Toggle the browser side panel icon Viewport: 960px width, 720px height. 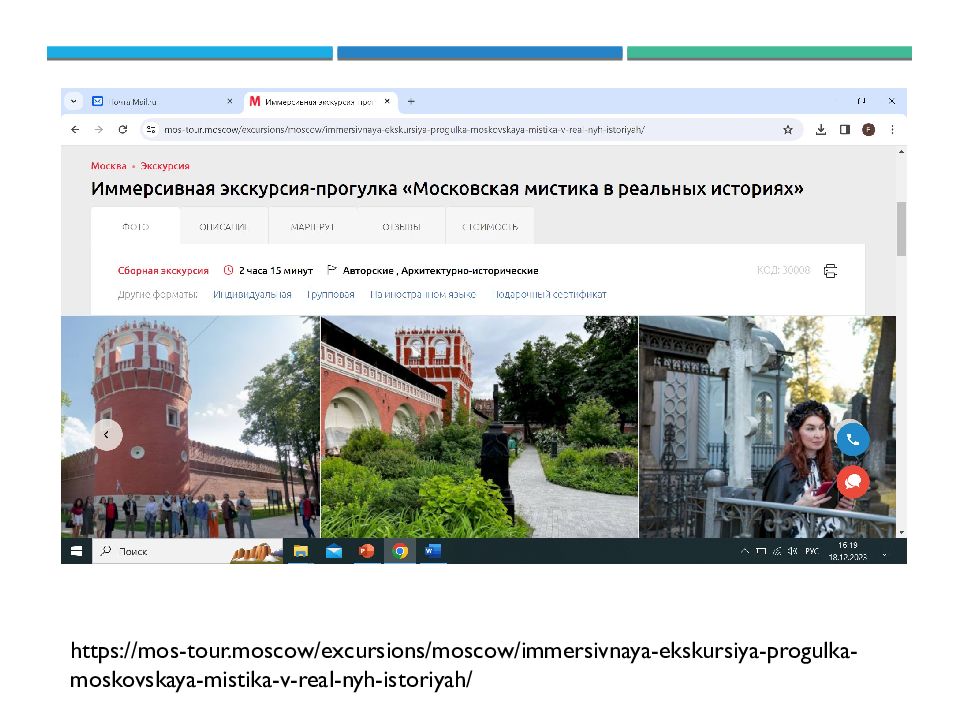(845, 129)
